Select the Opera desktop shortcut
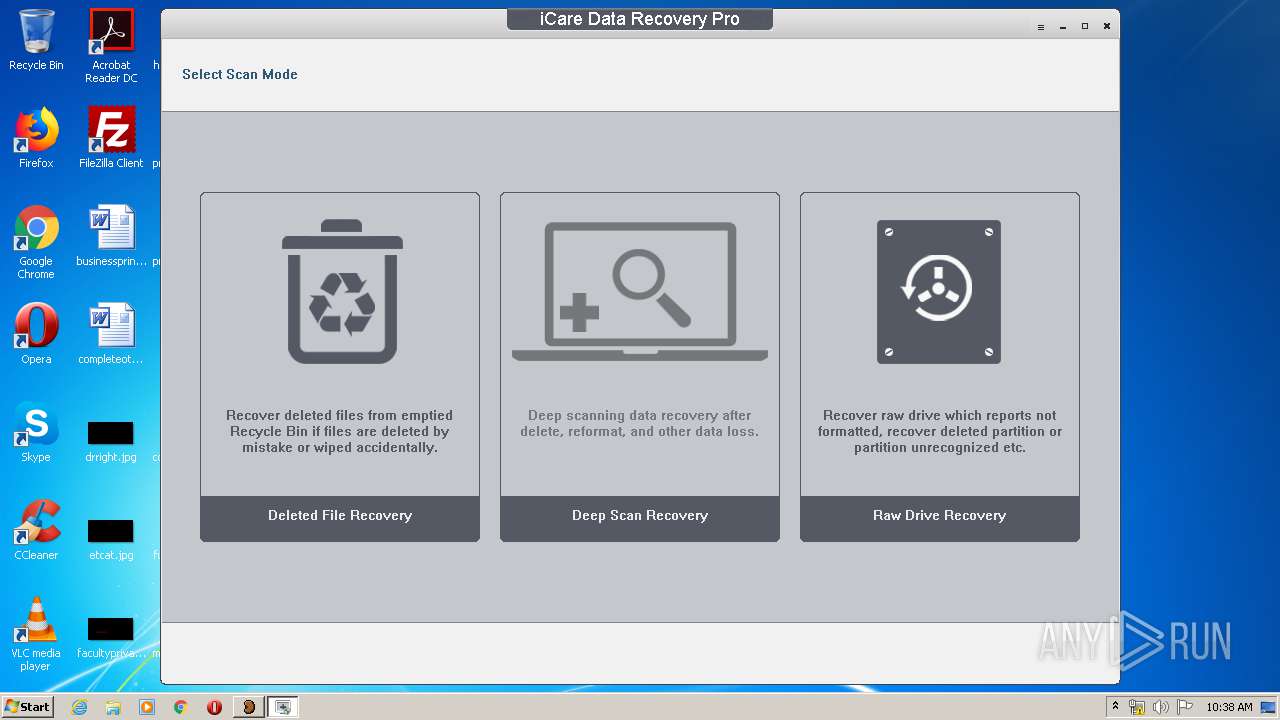This screenshot has width=1280, height=720. click(x=36, y=334)
